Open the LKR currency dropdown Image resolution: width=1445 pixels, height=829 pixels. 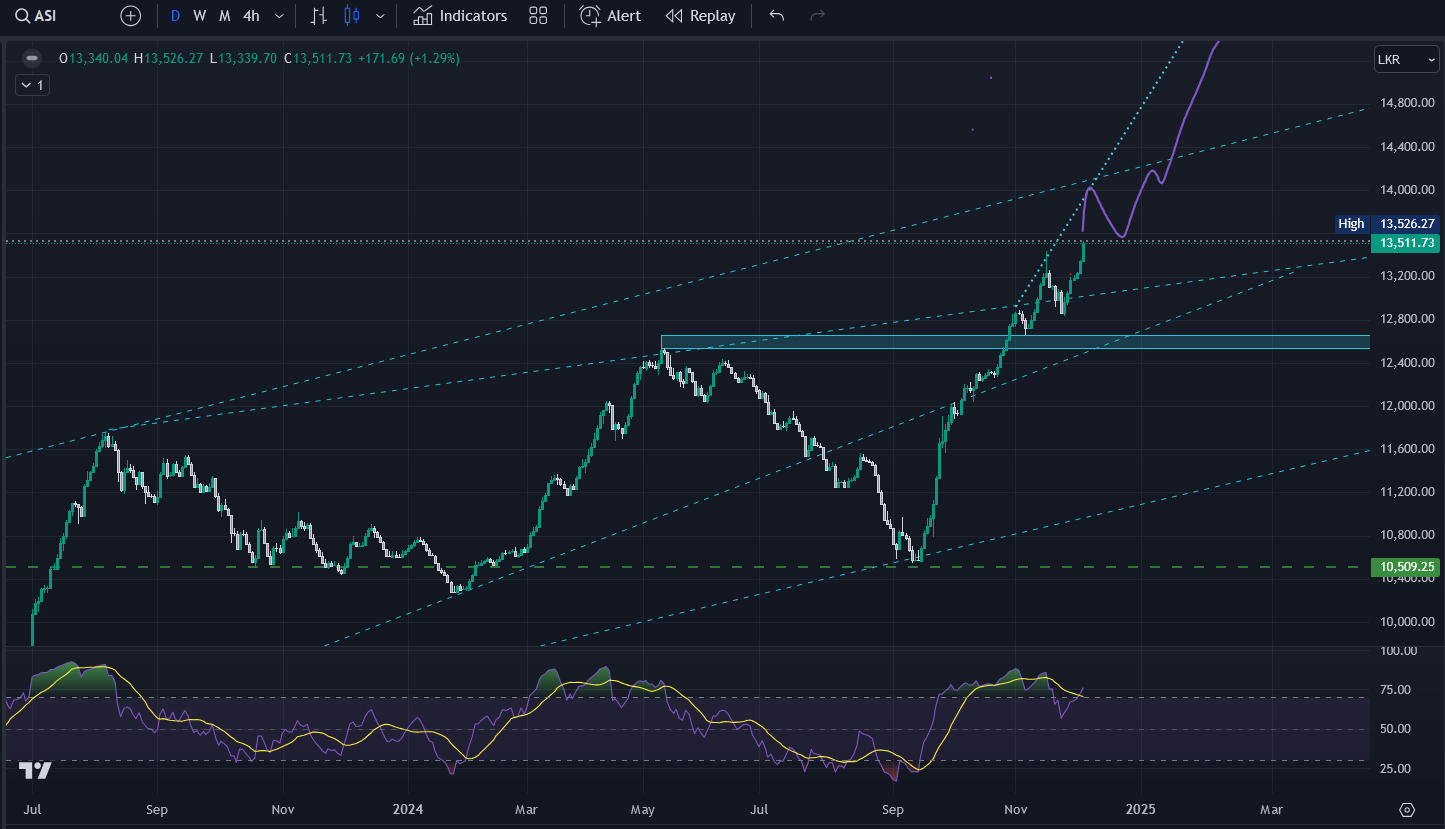(x=1406, y=59)
